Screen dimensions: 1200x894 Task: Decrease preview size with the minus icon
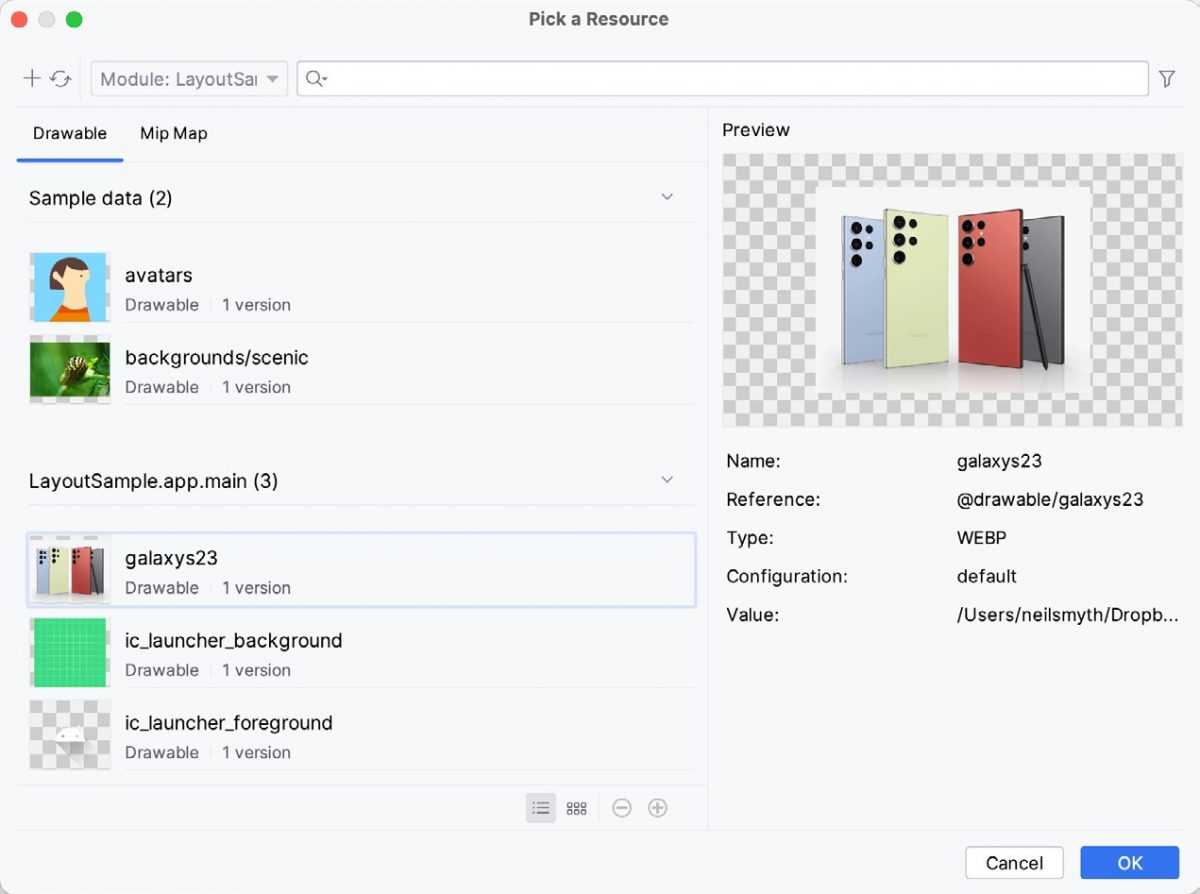click(x=621, y=807)
